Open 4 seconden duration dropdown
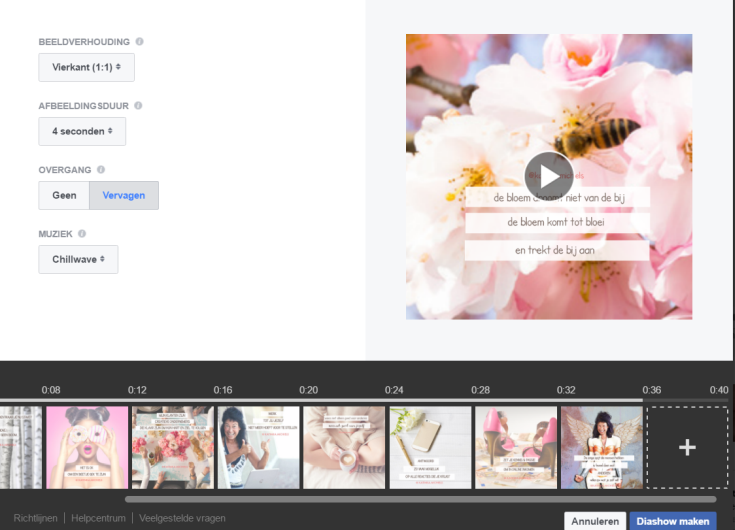The width and height of the screenshot is (735, 530). click(82, 131)
